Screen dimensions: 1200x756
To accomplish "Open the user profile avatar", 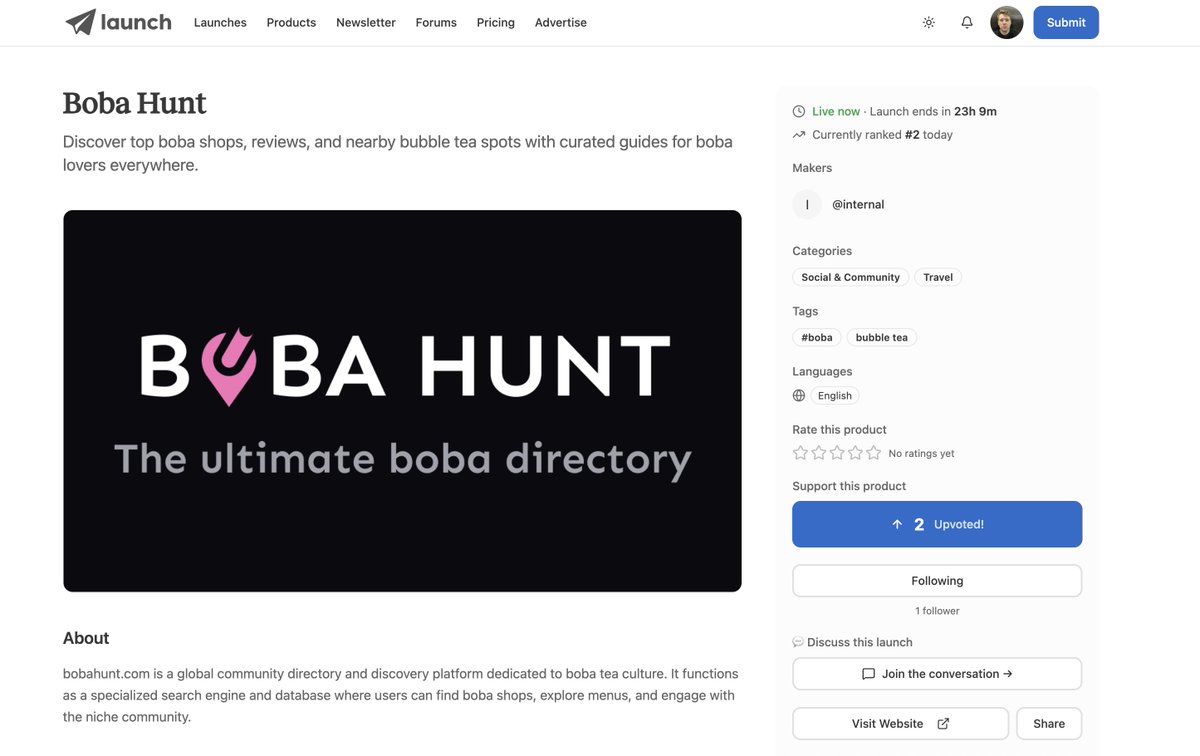I will (x=1007, y=22).
